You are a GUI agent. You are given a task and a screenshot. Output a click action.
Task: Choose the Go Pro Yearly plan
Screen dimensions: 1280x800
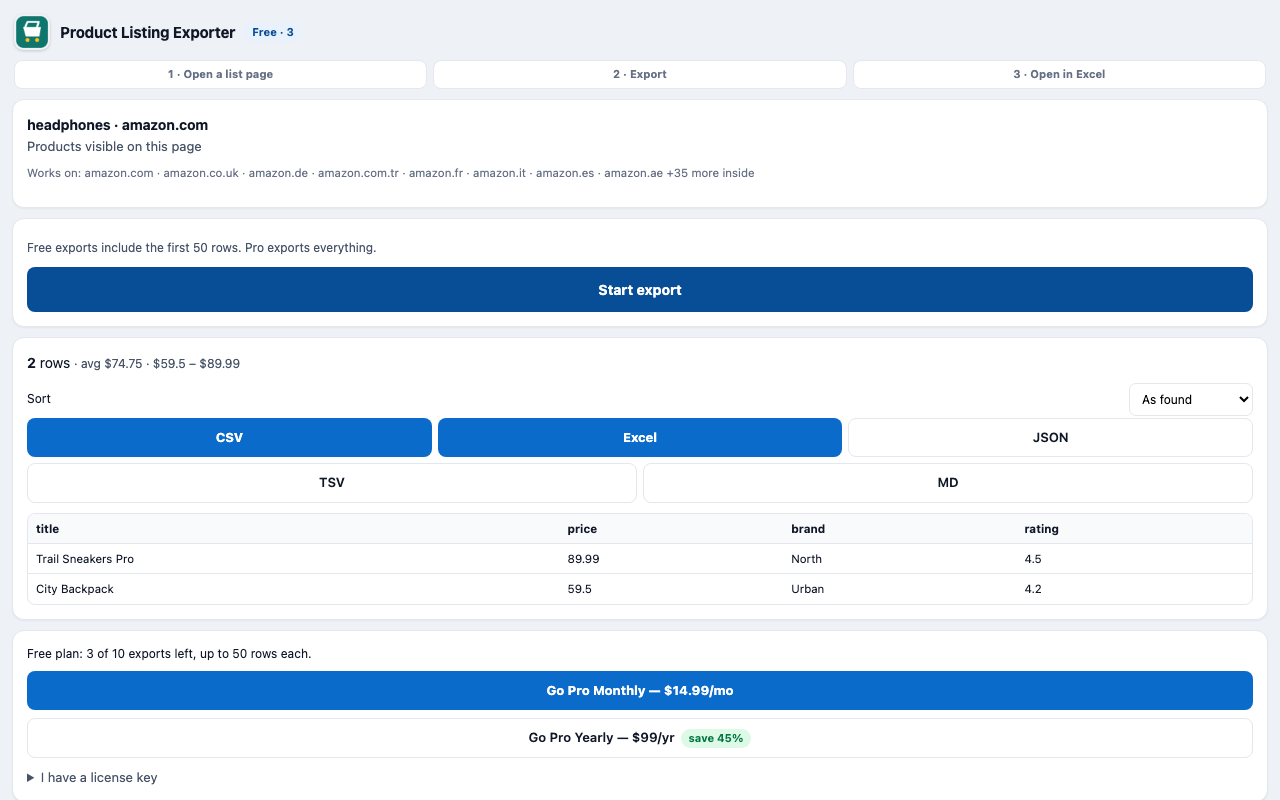(640, 738)
